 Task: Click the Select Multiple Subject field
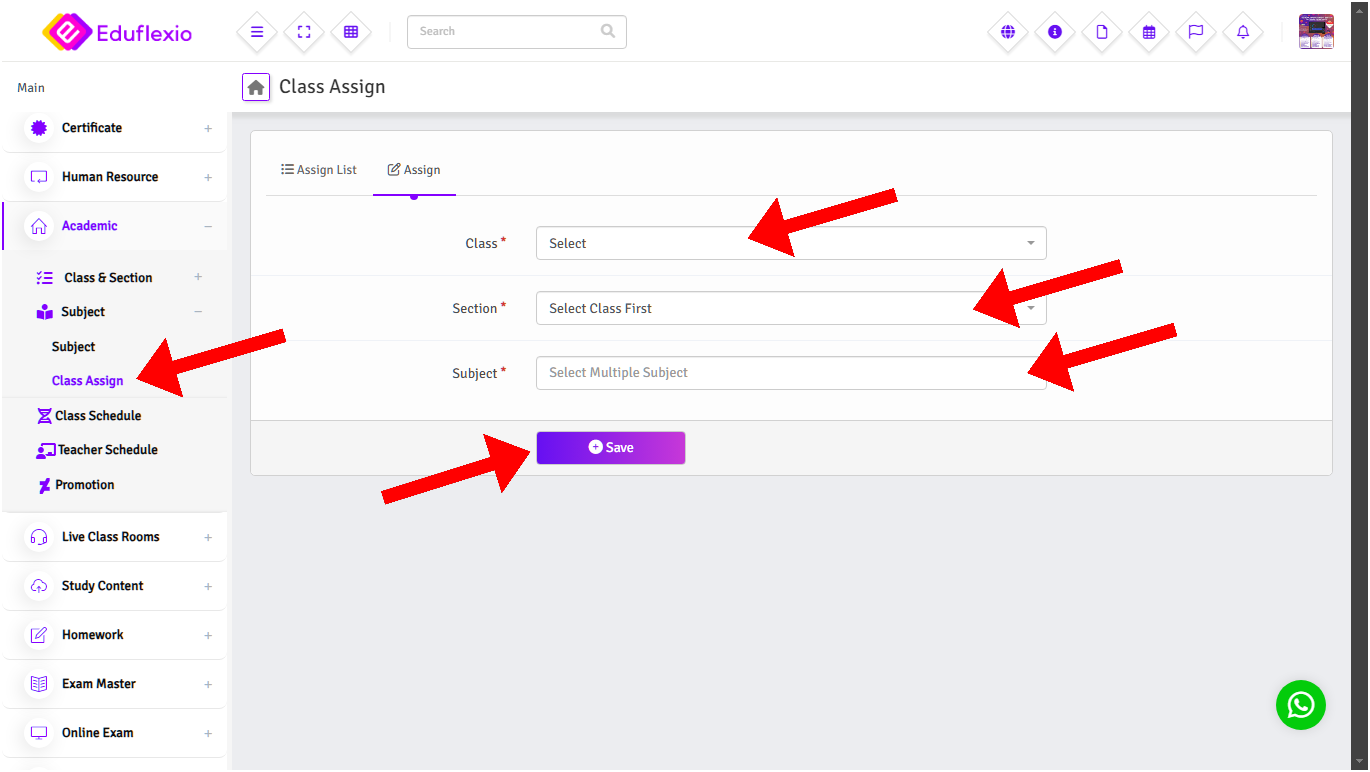790,373
